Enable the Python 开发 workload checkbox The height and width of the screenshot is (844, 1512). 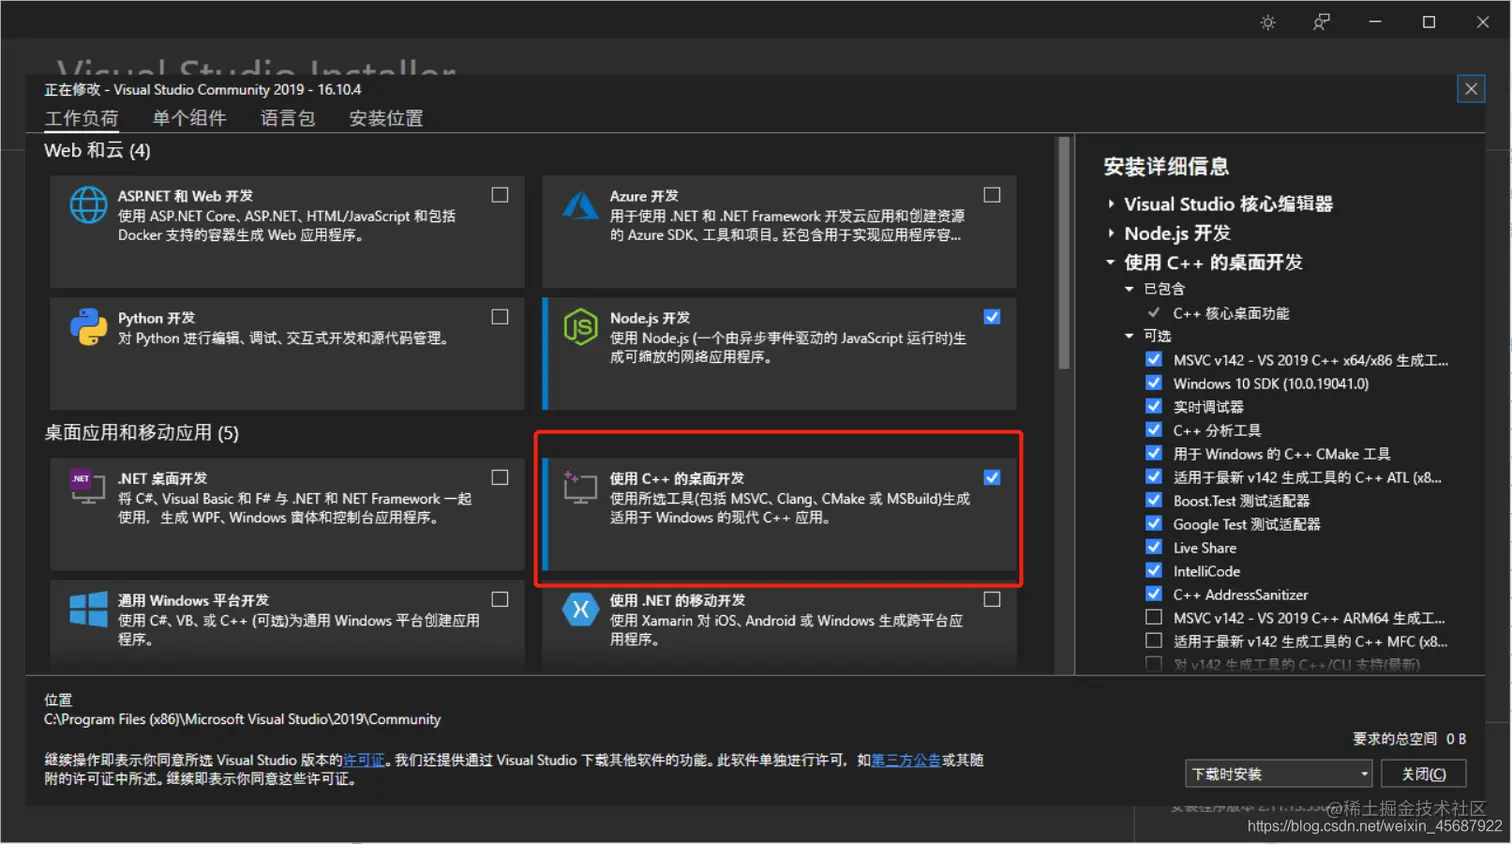500,317
